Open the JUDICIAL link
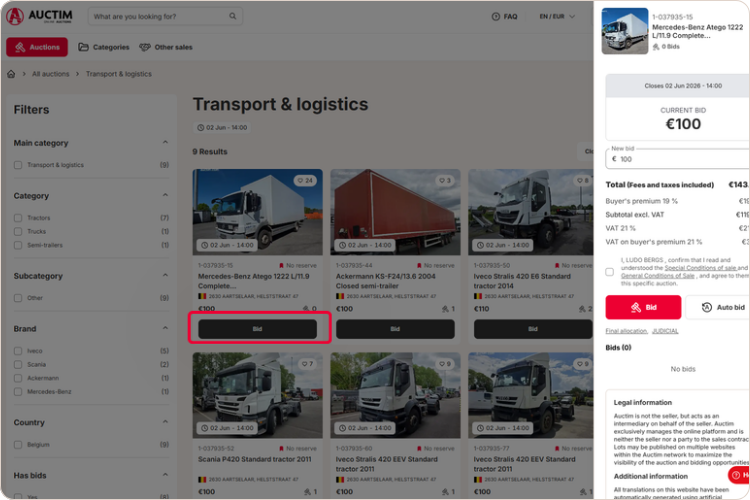 pos(665,331)
